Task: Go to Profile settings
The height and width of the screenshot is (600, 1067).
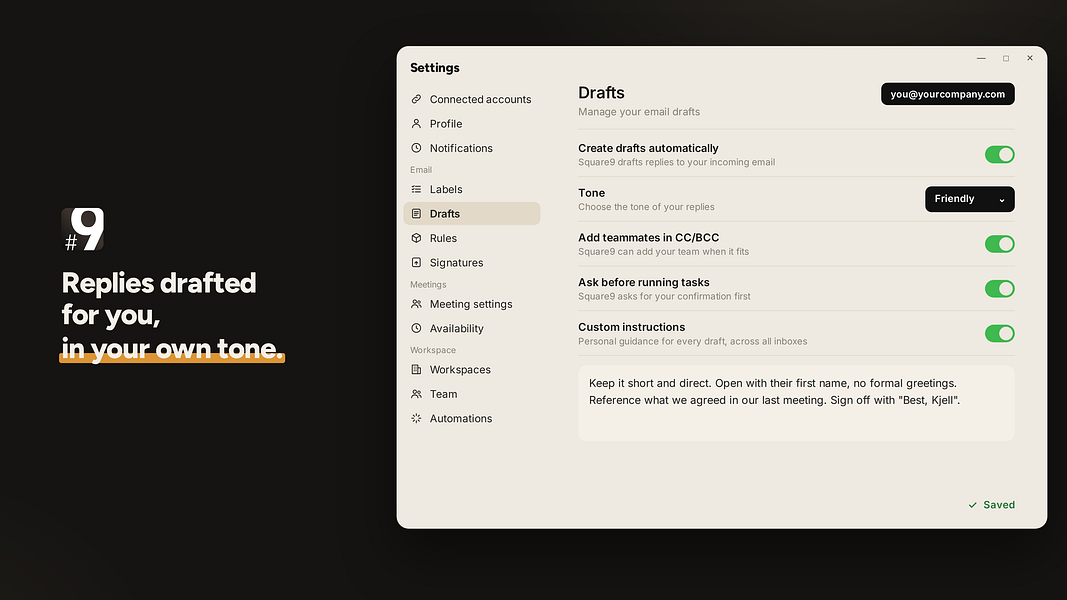Action: (472, 124)
